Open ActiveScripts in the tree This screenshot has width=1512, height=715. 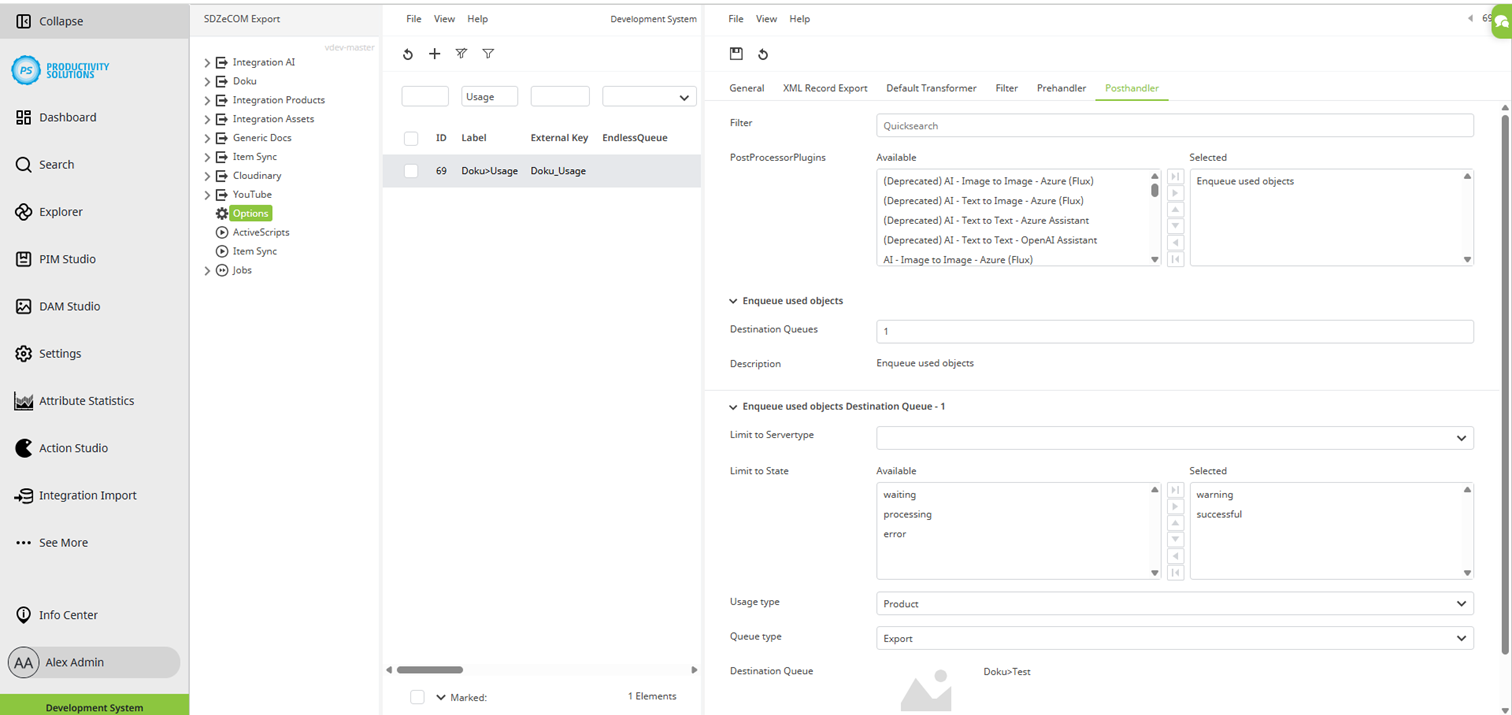253,232
